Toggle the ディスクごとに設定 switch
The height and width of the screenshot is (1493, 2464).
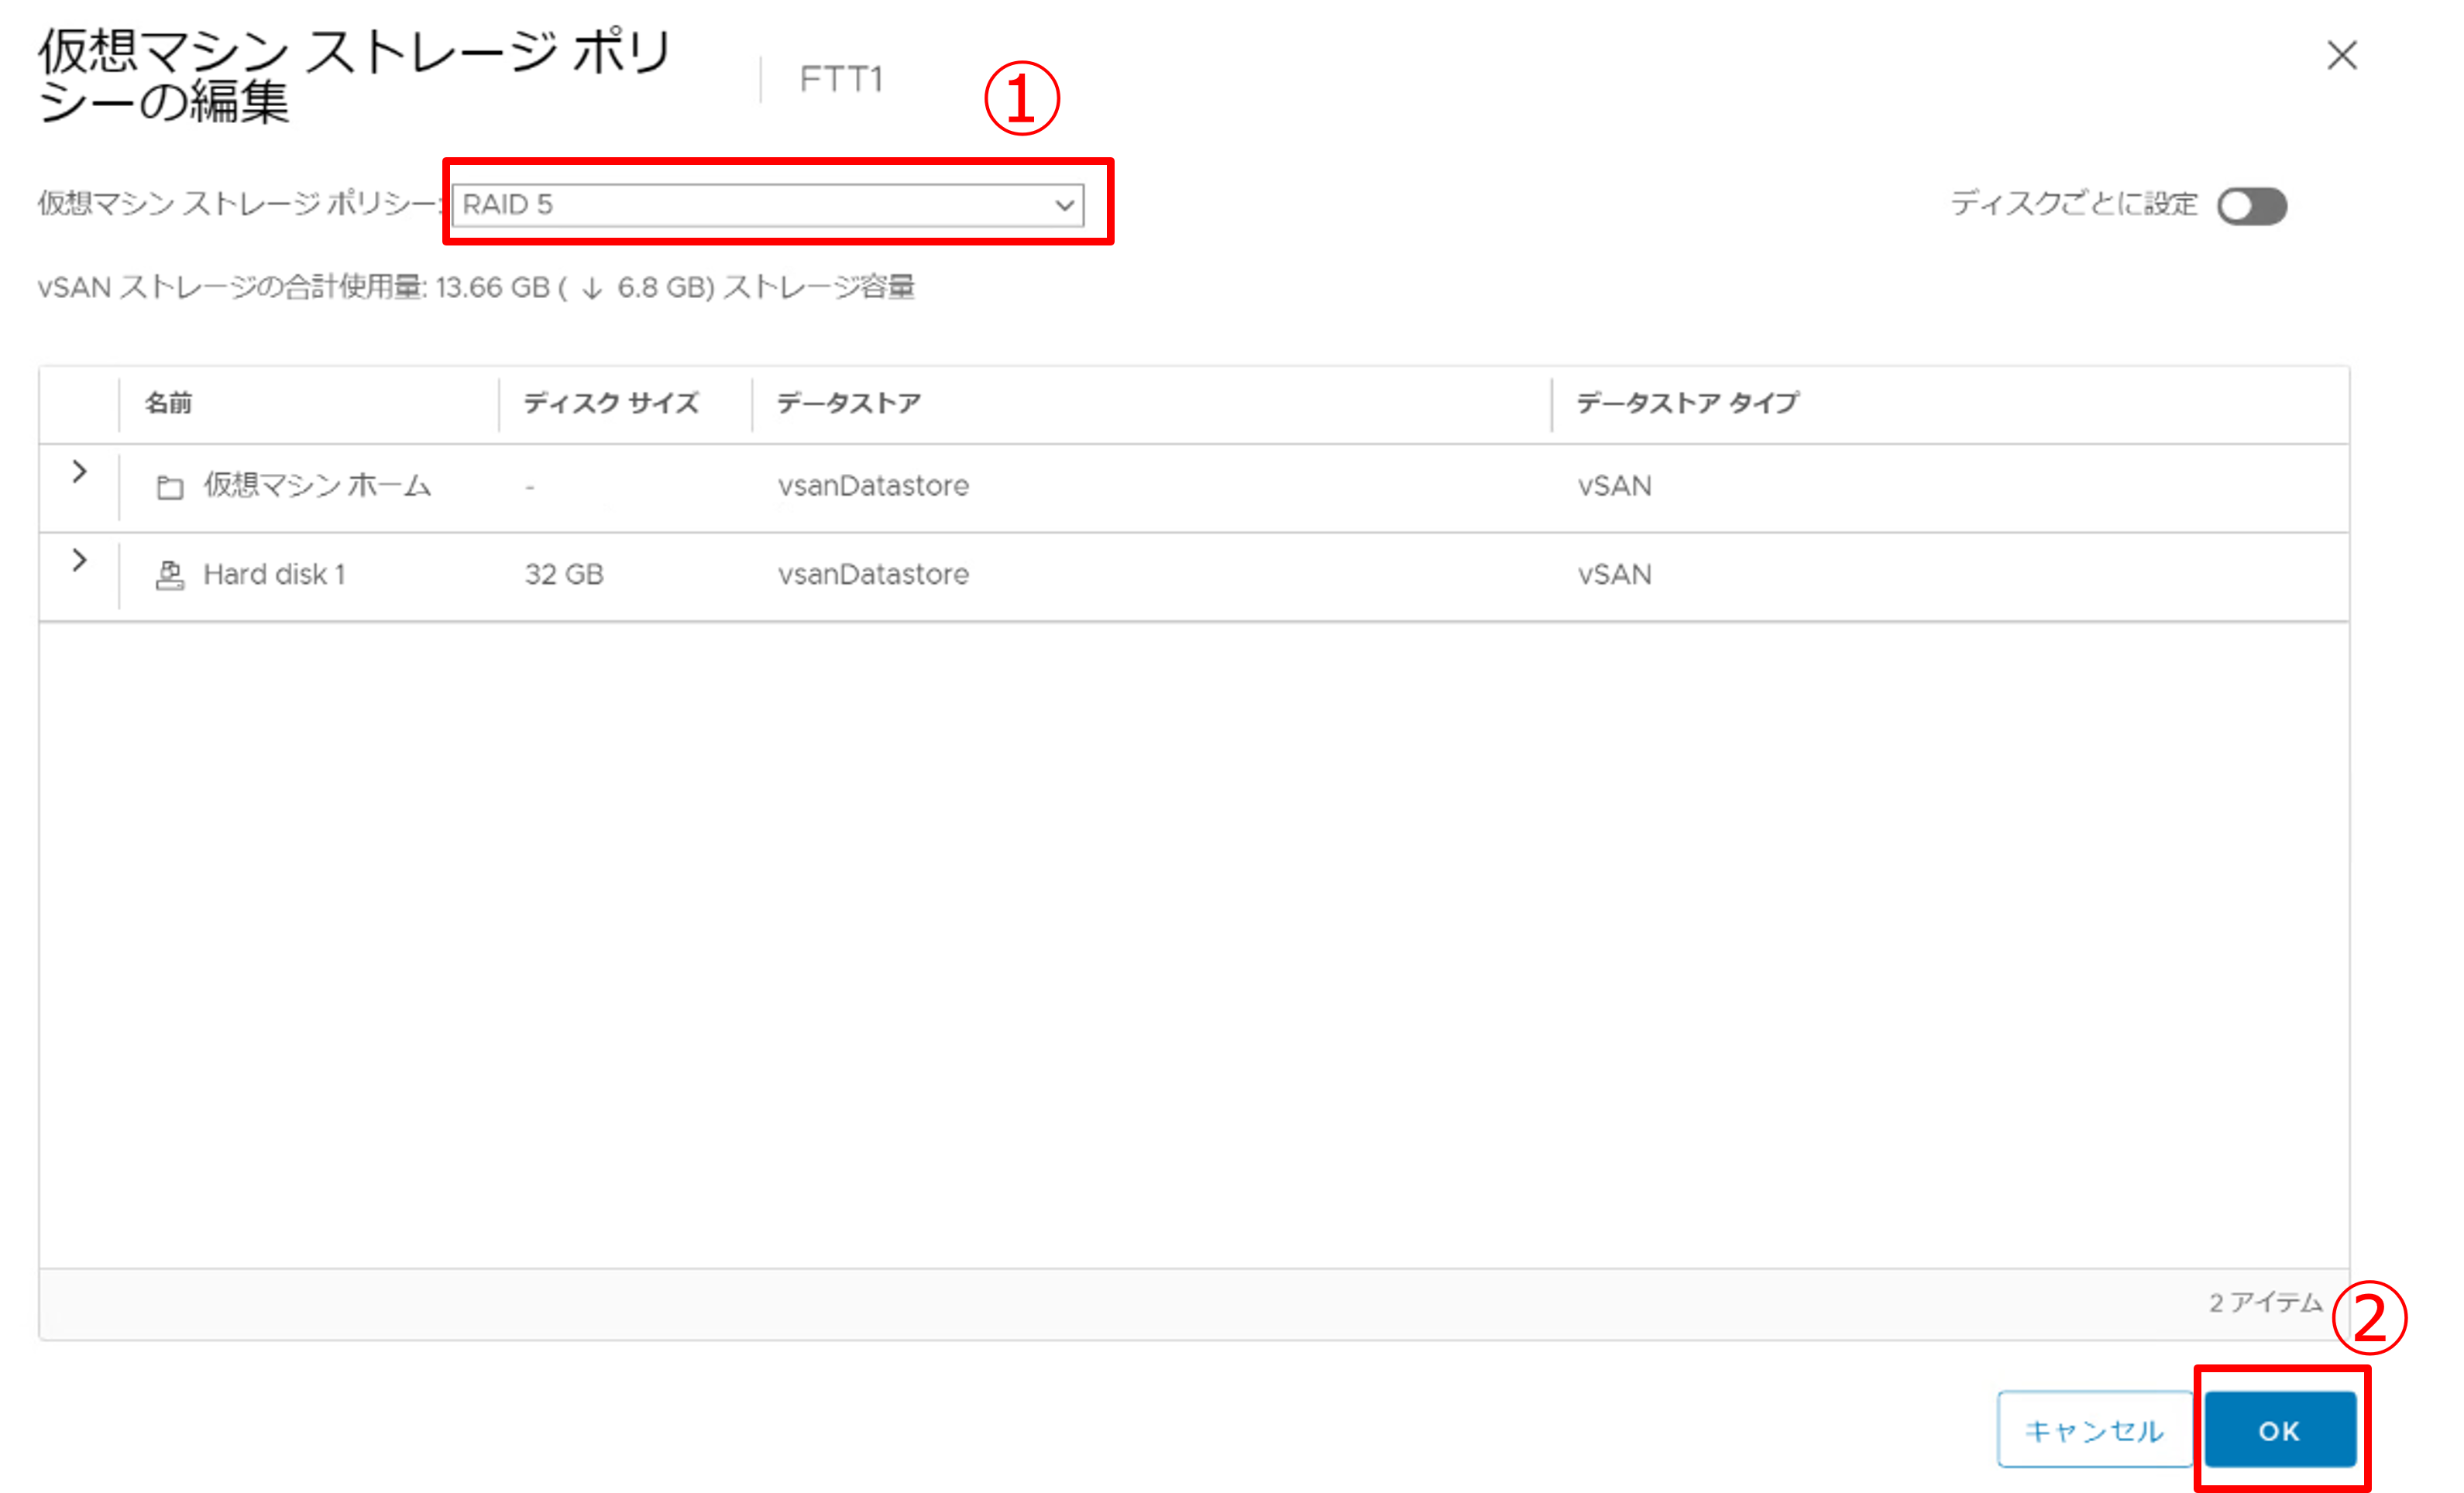pos(2251,206)
